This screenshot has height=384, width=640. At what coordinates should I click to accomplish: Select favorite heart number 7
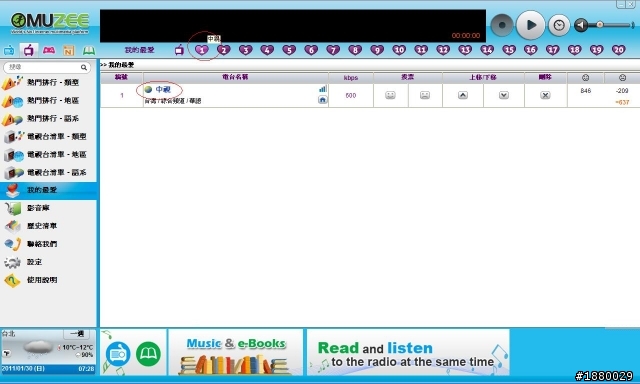click(x=333, y=50)
